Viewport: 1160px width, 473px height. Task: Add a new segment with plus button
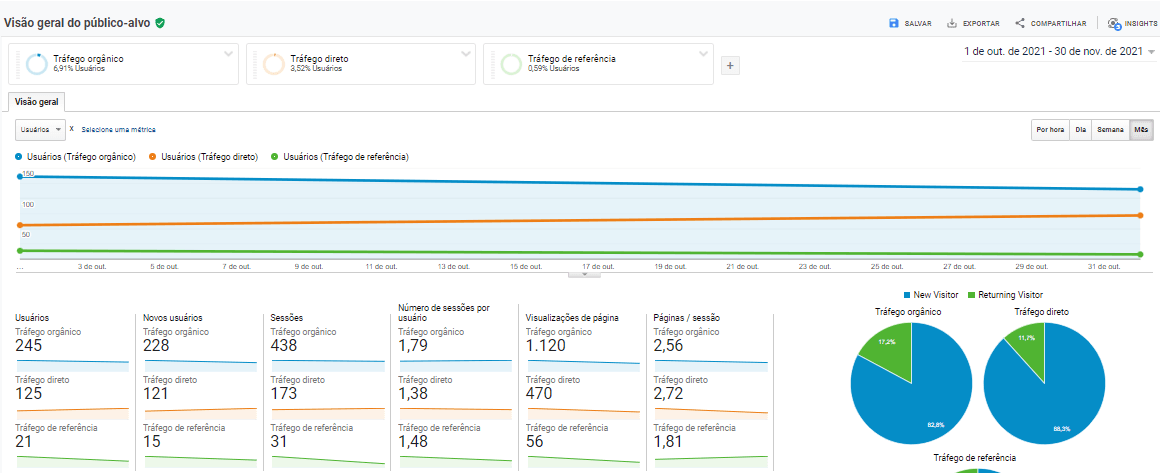[730, 66]
